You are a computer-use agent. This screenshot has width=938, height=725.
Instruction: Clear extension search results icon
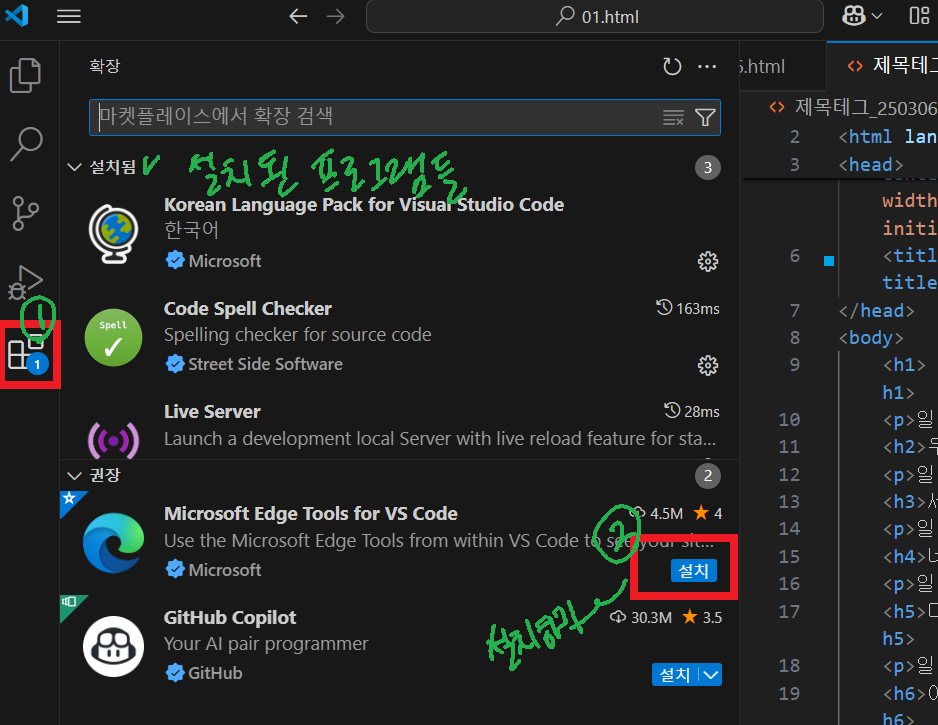click(673, 117)
